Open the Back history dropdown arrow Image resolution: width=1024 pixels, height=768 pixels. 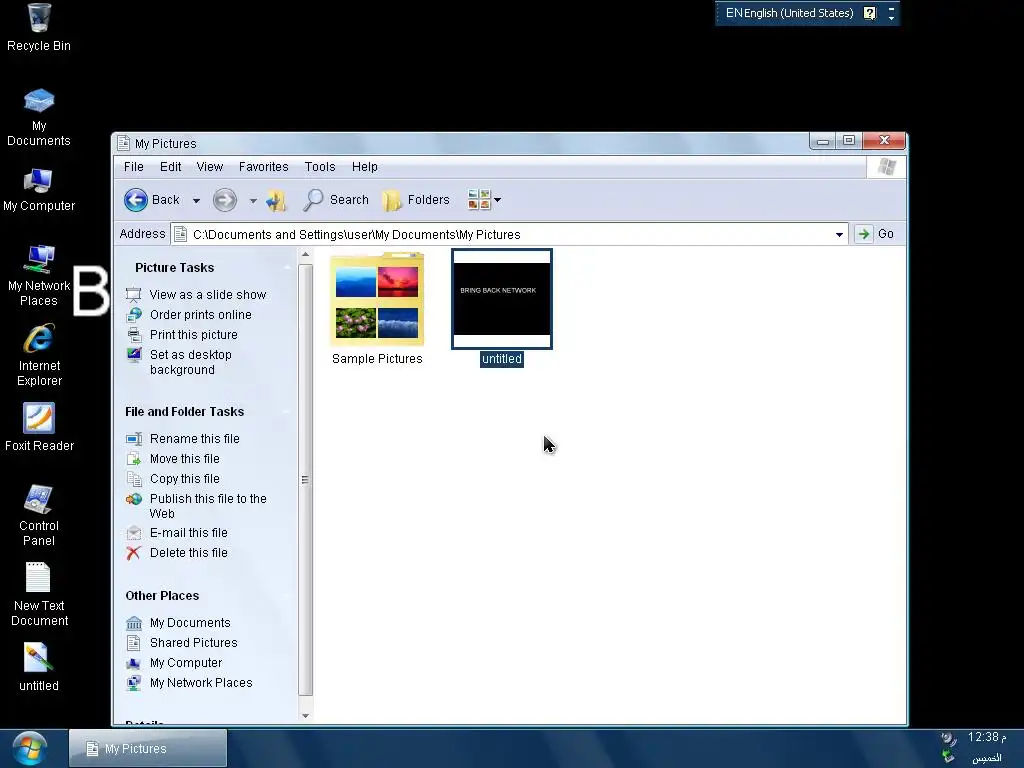pyautogui.click(x=196, y=200)
